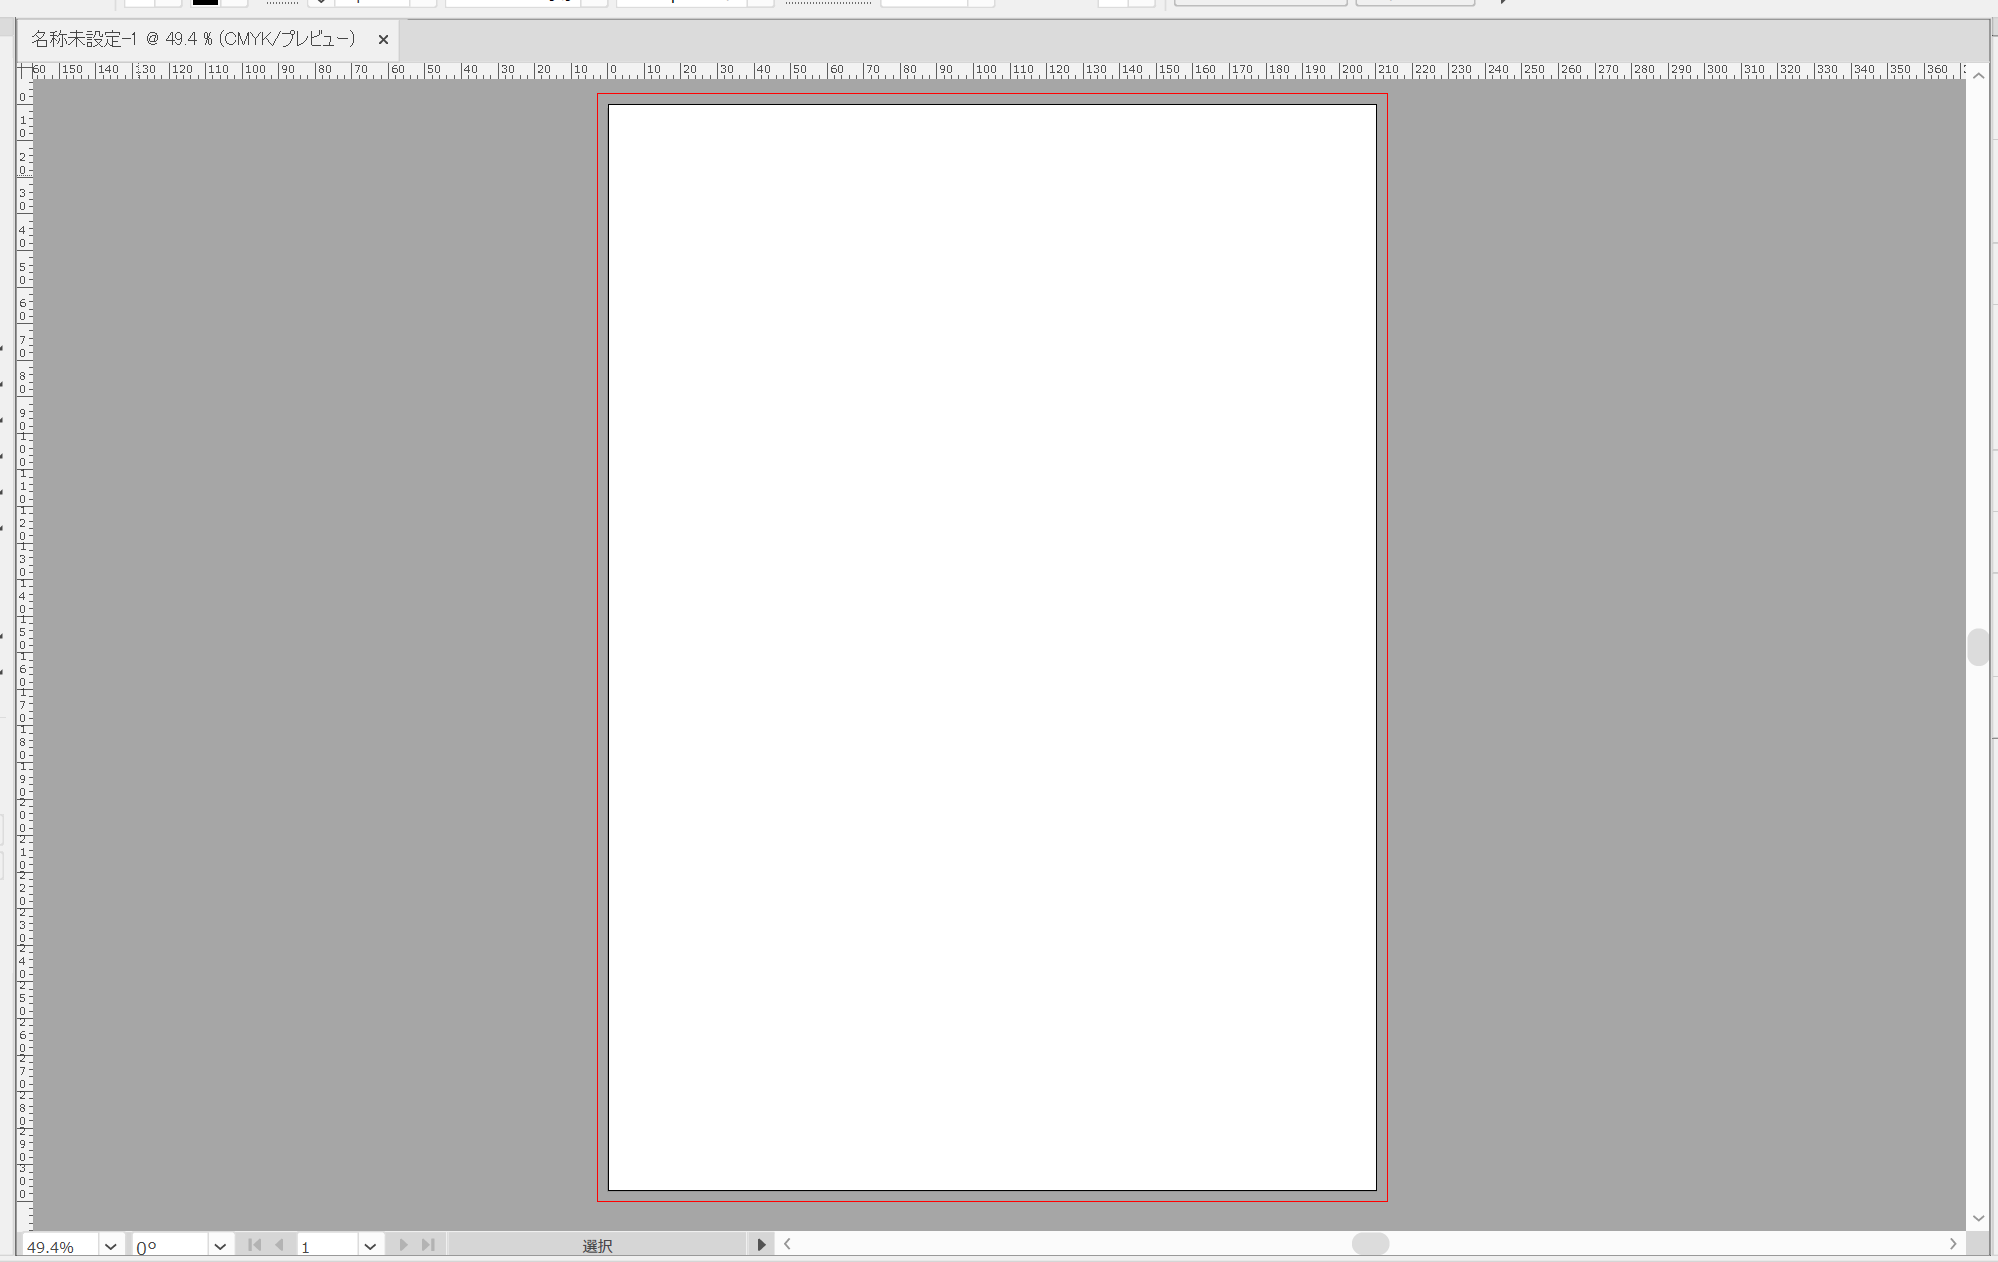The width and height of the screenshot is (1998, 1262).
Task: Click the vertical scrollbar thumb
Action: tap(1977, 647)
